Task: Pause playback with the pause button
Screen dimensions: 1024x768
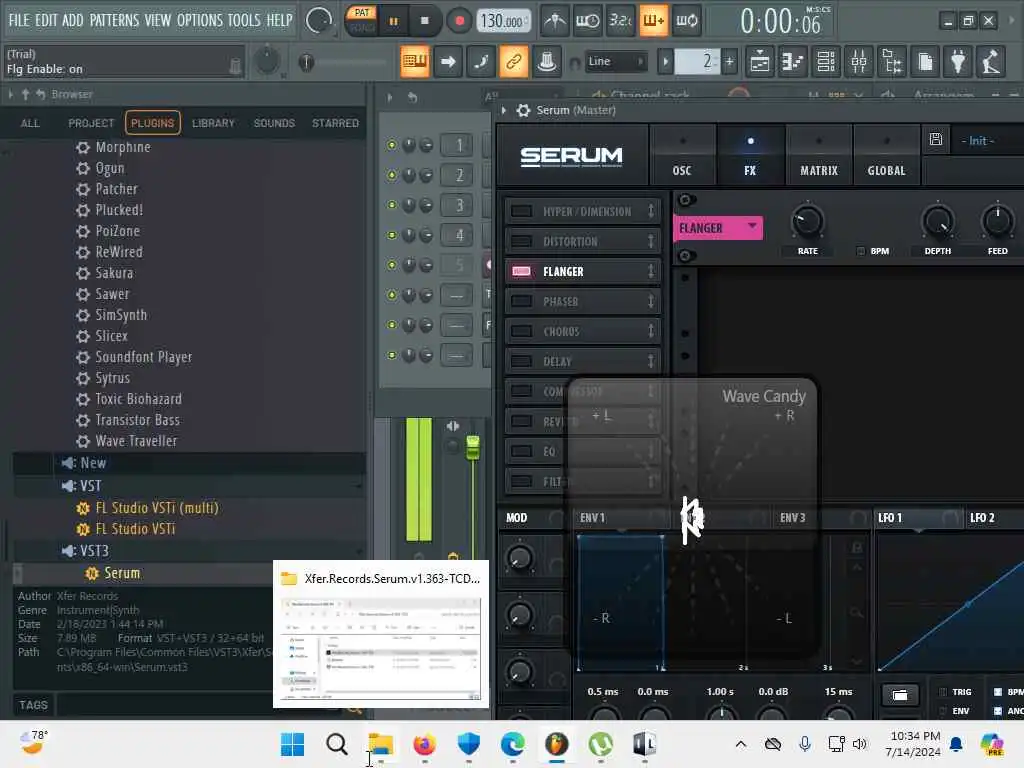Action: (x=393, y=22)
